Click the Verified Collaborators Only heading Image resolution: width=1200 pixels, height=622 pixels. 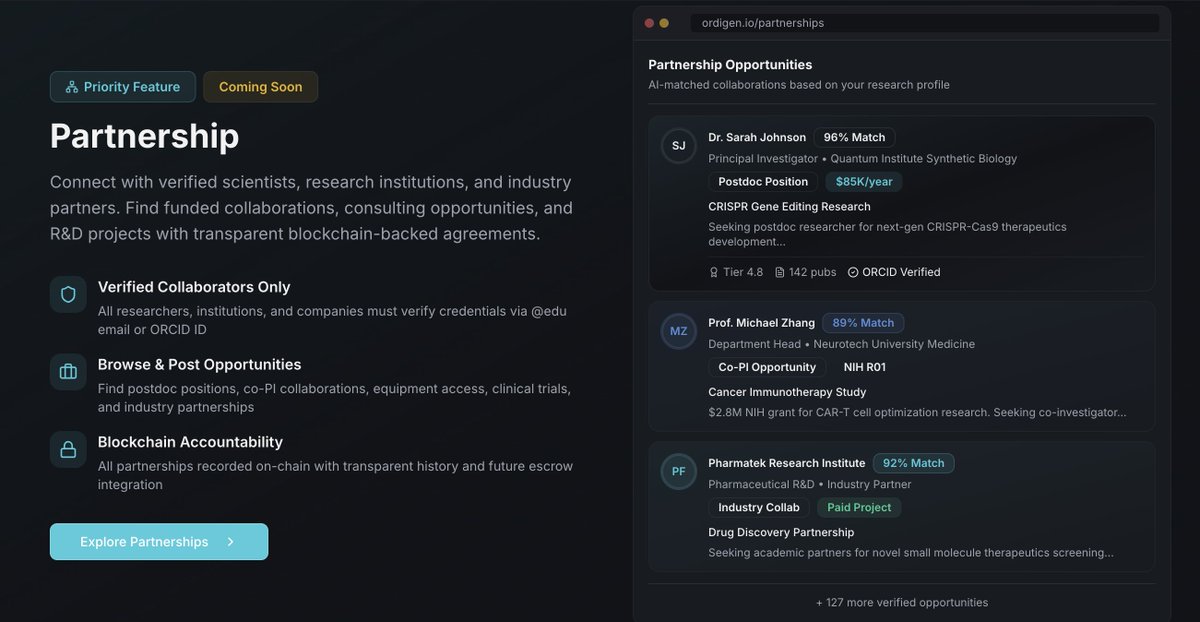coord(194,287)
